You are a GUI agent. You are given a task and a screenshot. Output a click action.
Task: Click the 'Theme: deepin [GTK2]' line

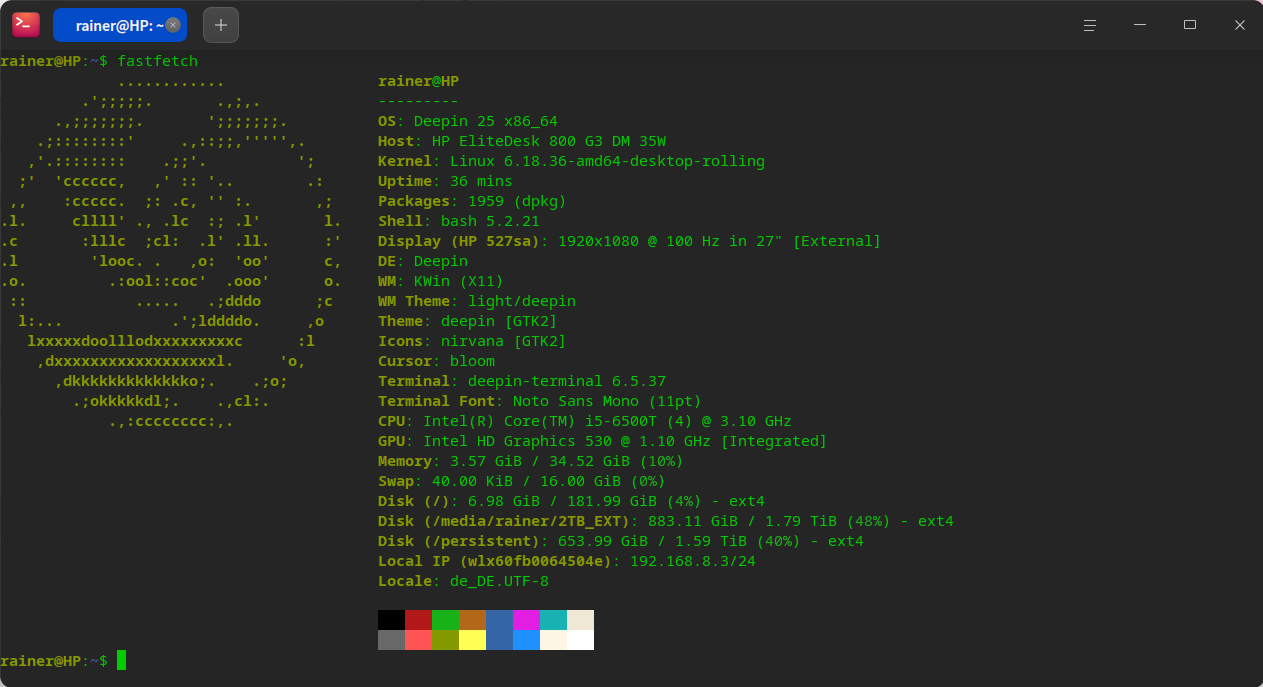[x=468, y=321]
